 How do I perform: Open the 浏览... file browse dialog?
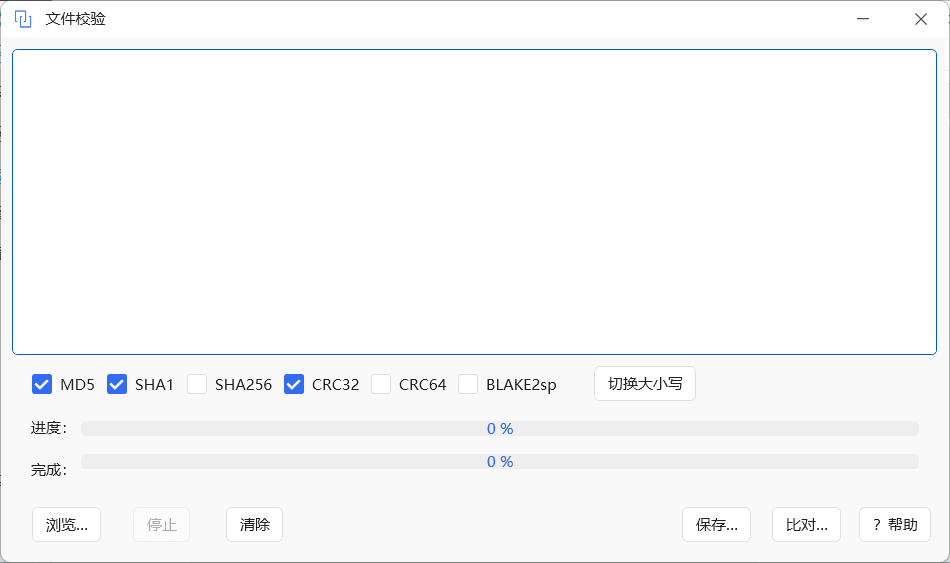(67, 524)
